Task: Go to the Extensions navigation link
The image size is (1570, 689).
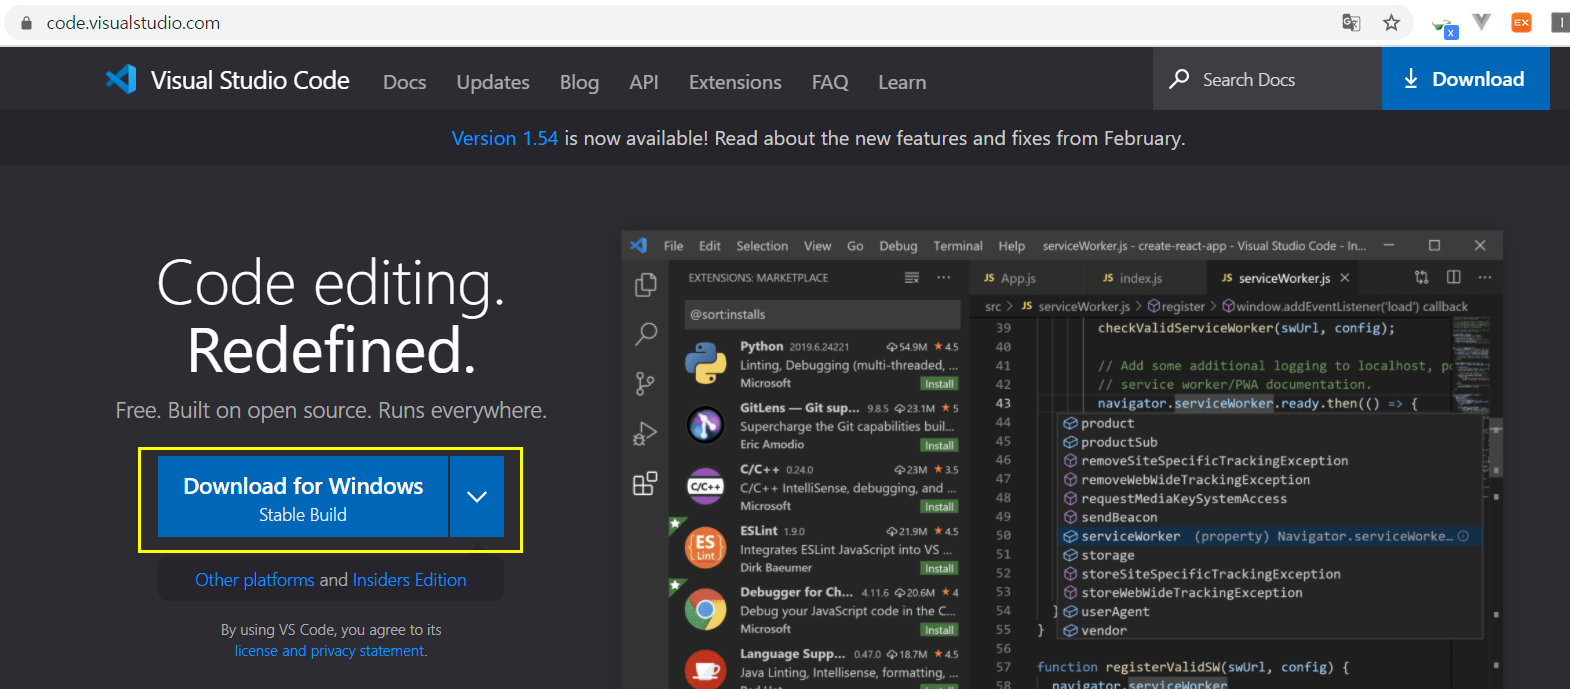Action: (x=735, y=82)
